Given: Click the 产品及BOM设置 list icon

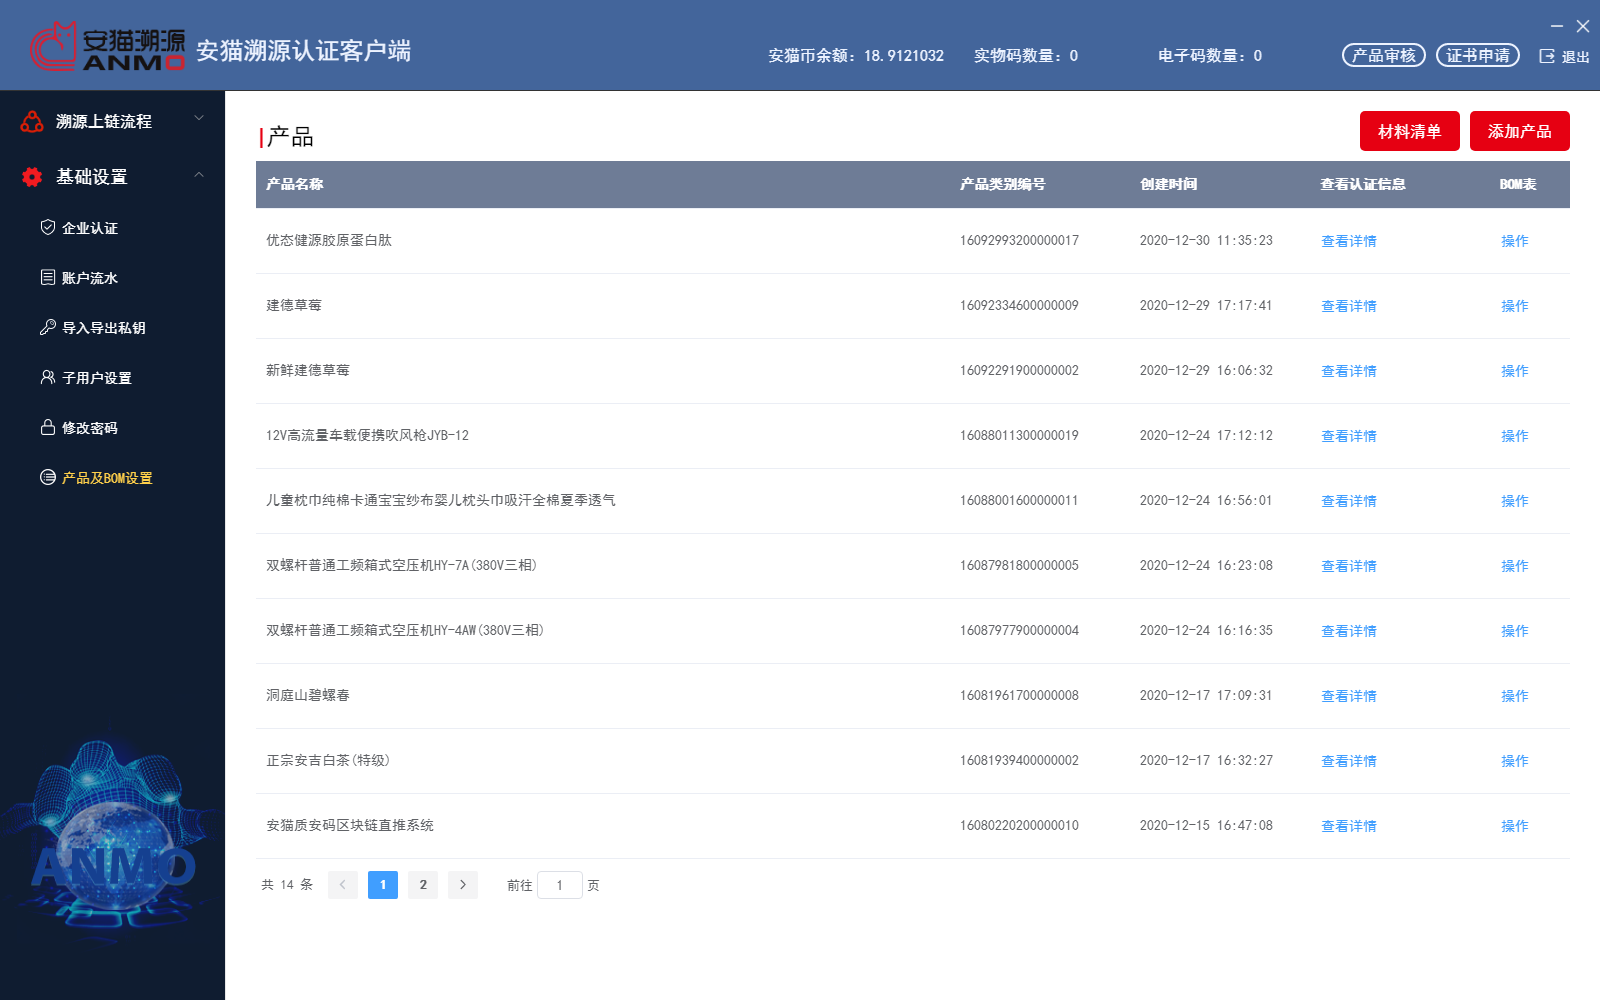Looking at the screenshot, I should pos(48,477).
